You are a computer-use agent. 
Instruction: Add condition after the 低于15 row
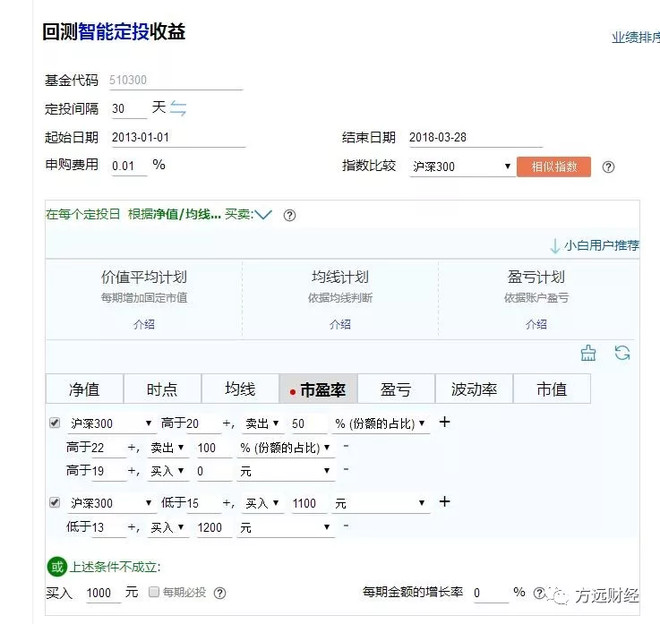(x=444, y=501)
